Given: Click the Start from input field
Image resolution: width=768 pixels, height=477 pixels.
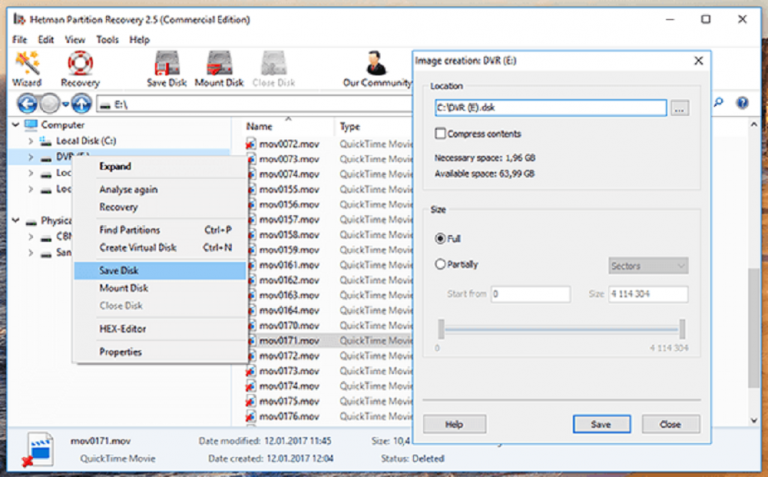Looking at the screenshot, I should click(530, 294).
